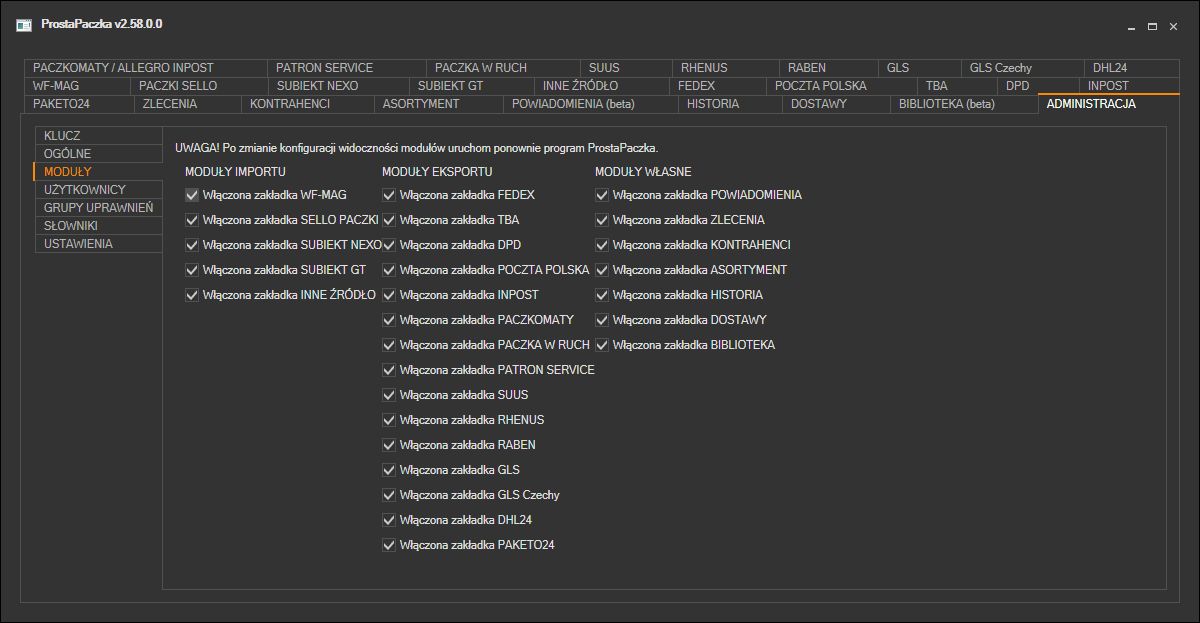The height and width of the screenshot is (623, 1200).
Task: Switch to the GLS tab
Action: coord(920,68)
